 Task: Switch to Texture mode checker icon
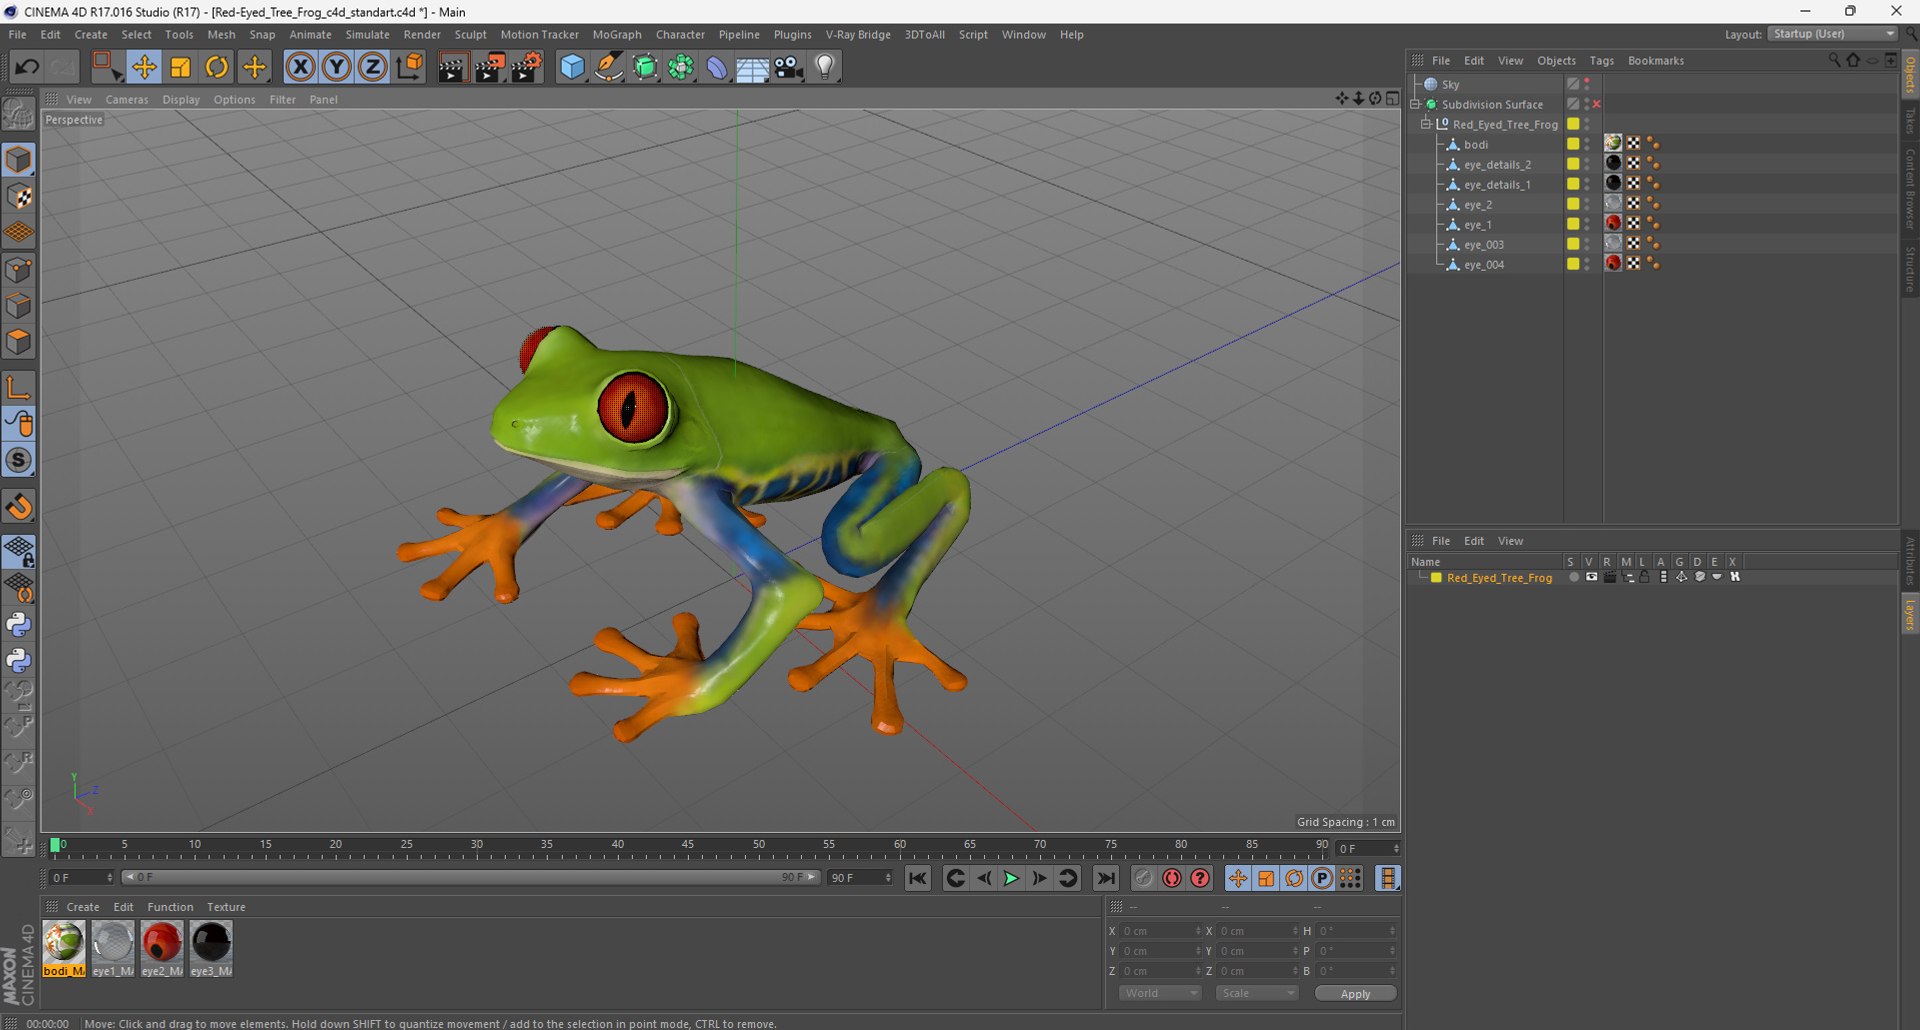(19, 196)
